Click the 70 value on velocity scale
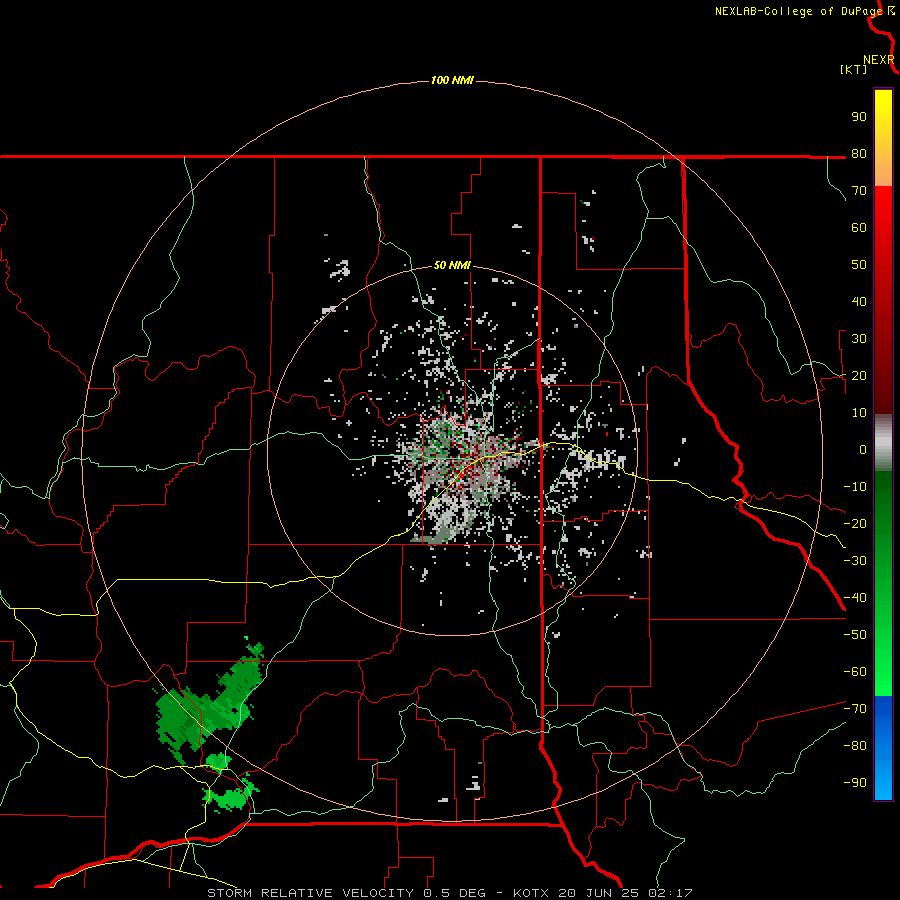 [859, 191]
